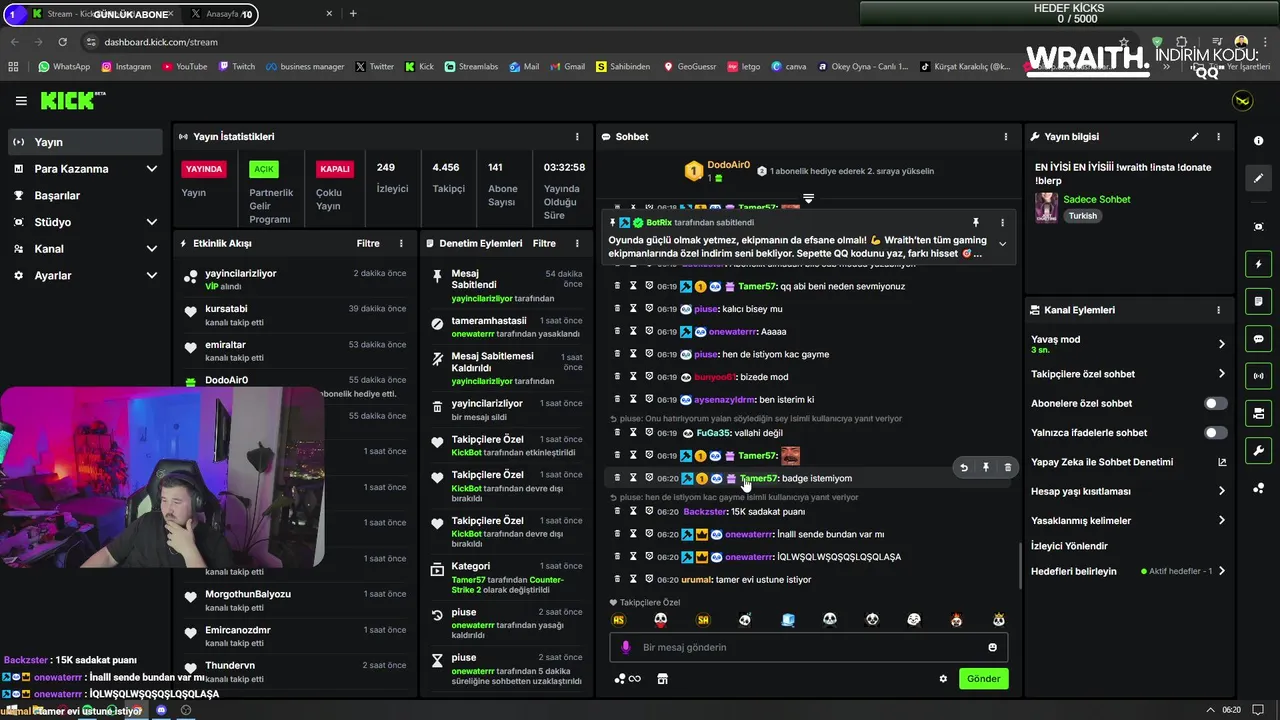Image resolution: width=1280 pixels, height=720 pixels.
Task: Select the AS emote in emote row
Action: 618,620
